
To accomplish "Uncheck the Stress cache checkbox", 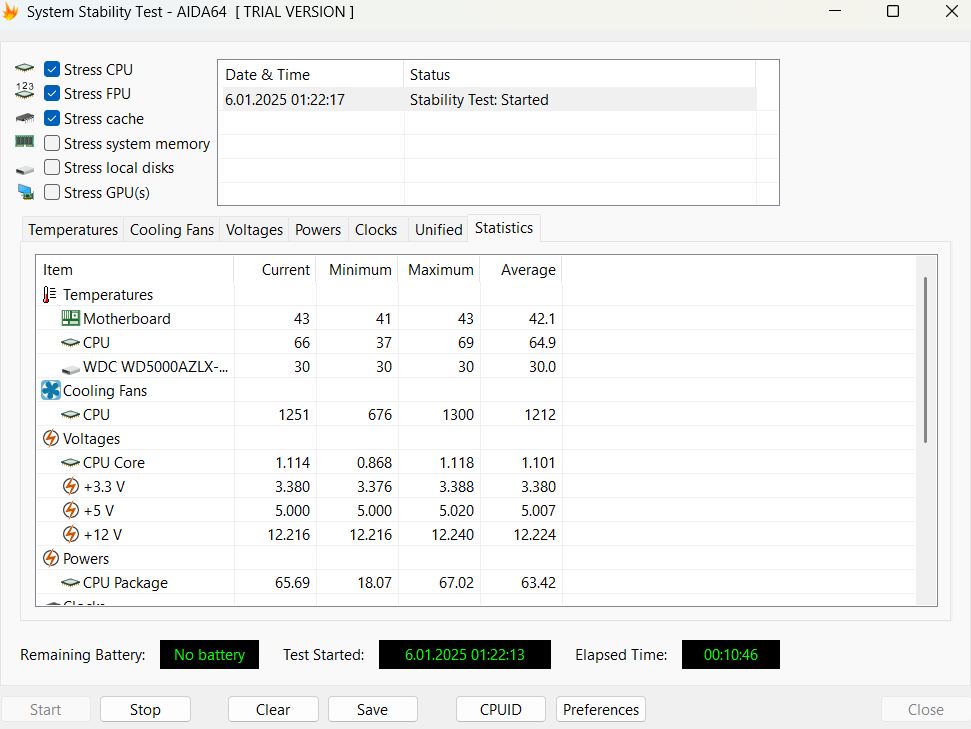I will (52, 118).
